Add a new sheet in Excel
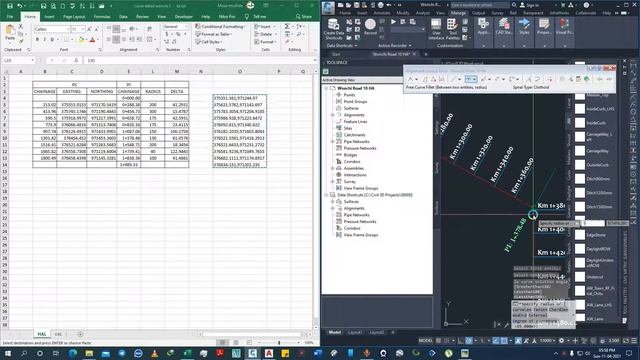The width and height of the screenshot is (640, 360). coord(80,334)
